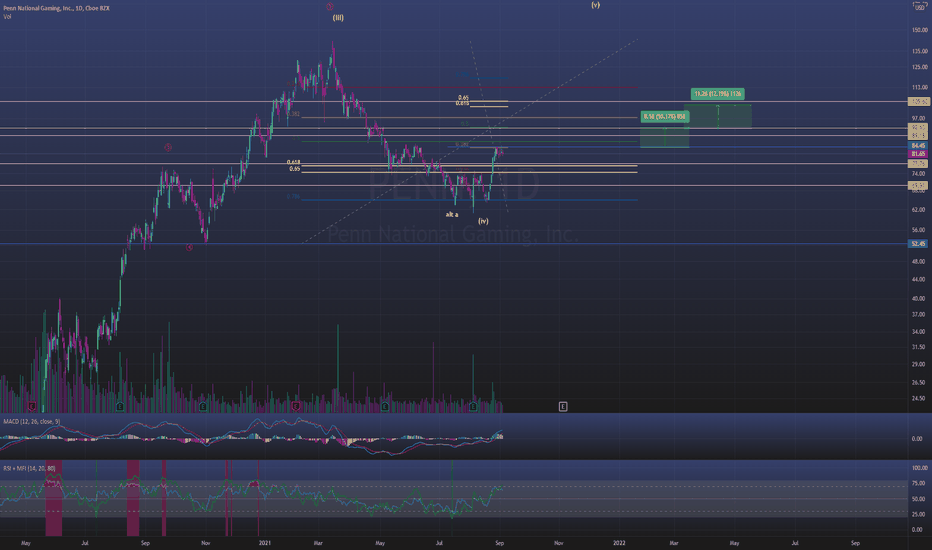The height and width of the screenshot is (550, 932).
Task: Click the USD currency label on price axis
Action: pyautogui.click(x=920, y=7)
